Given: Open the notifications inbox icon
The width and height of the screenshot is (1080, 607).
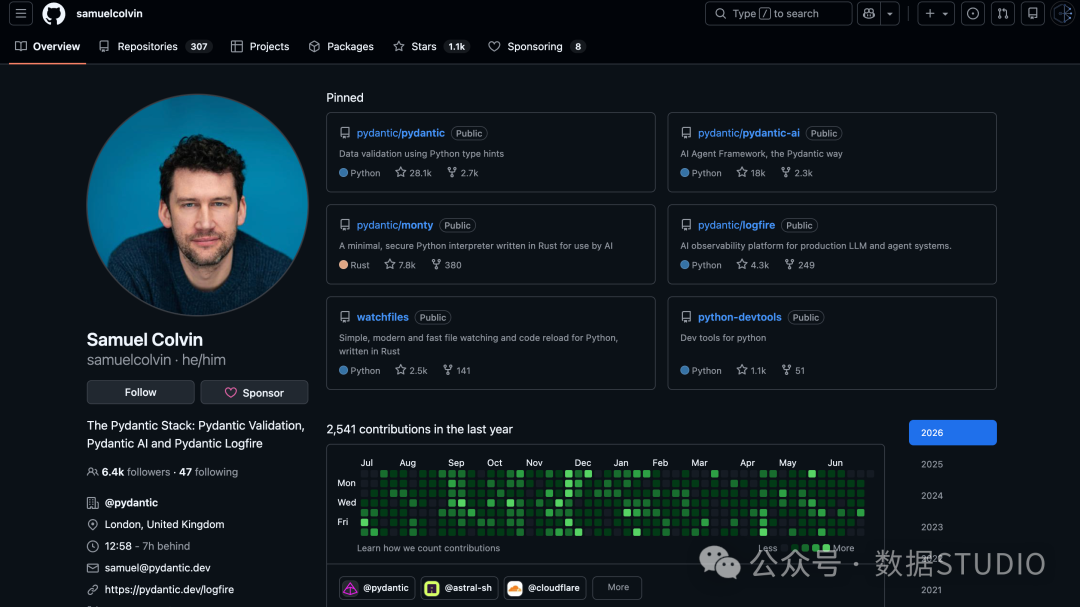Looking at the screenshot, I should click(1032, 13).
